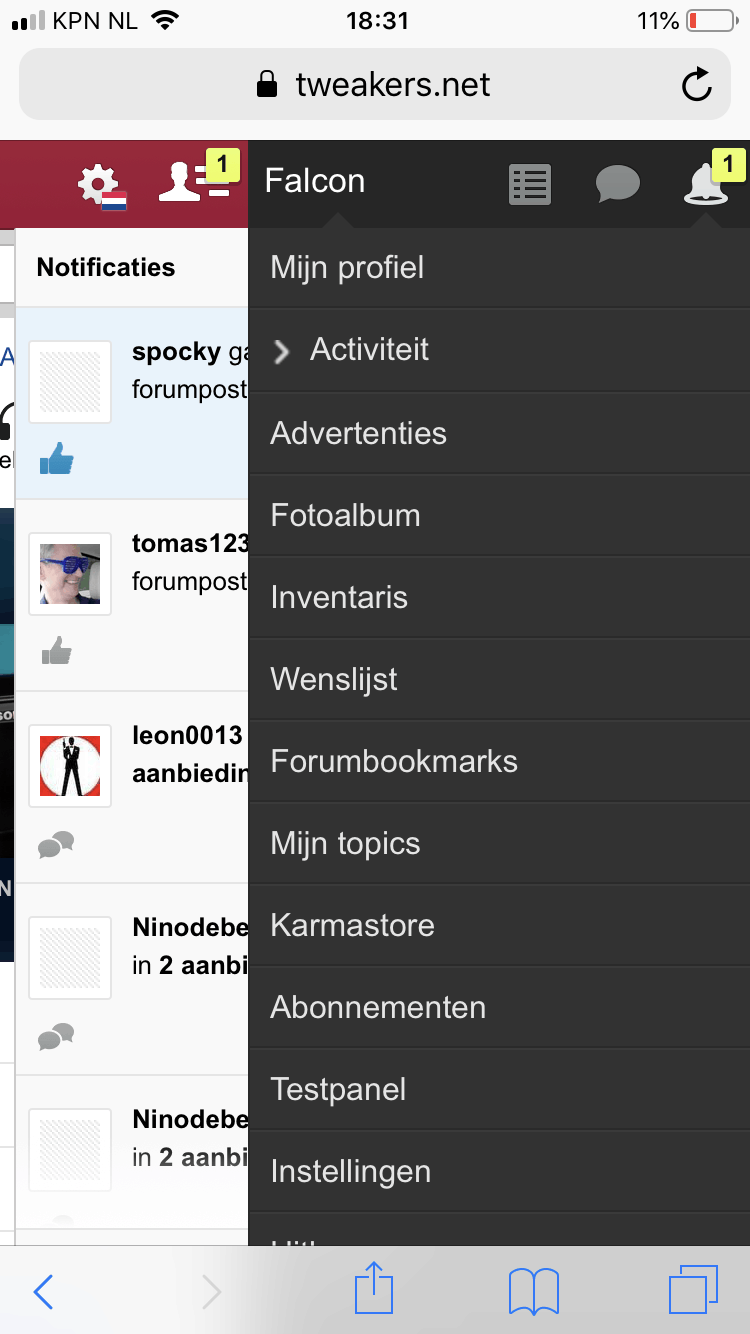The height and width of the screenshot is (1334, 750).
Task: Reload the tweakers.net page
Action: pyautogui.click(x=697, y=85)
